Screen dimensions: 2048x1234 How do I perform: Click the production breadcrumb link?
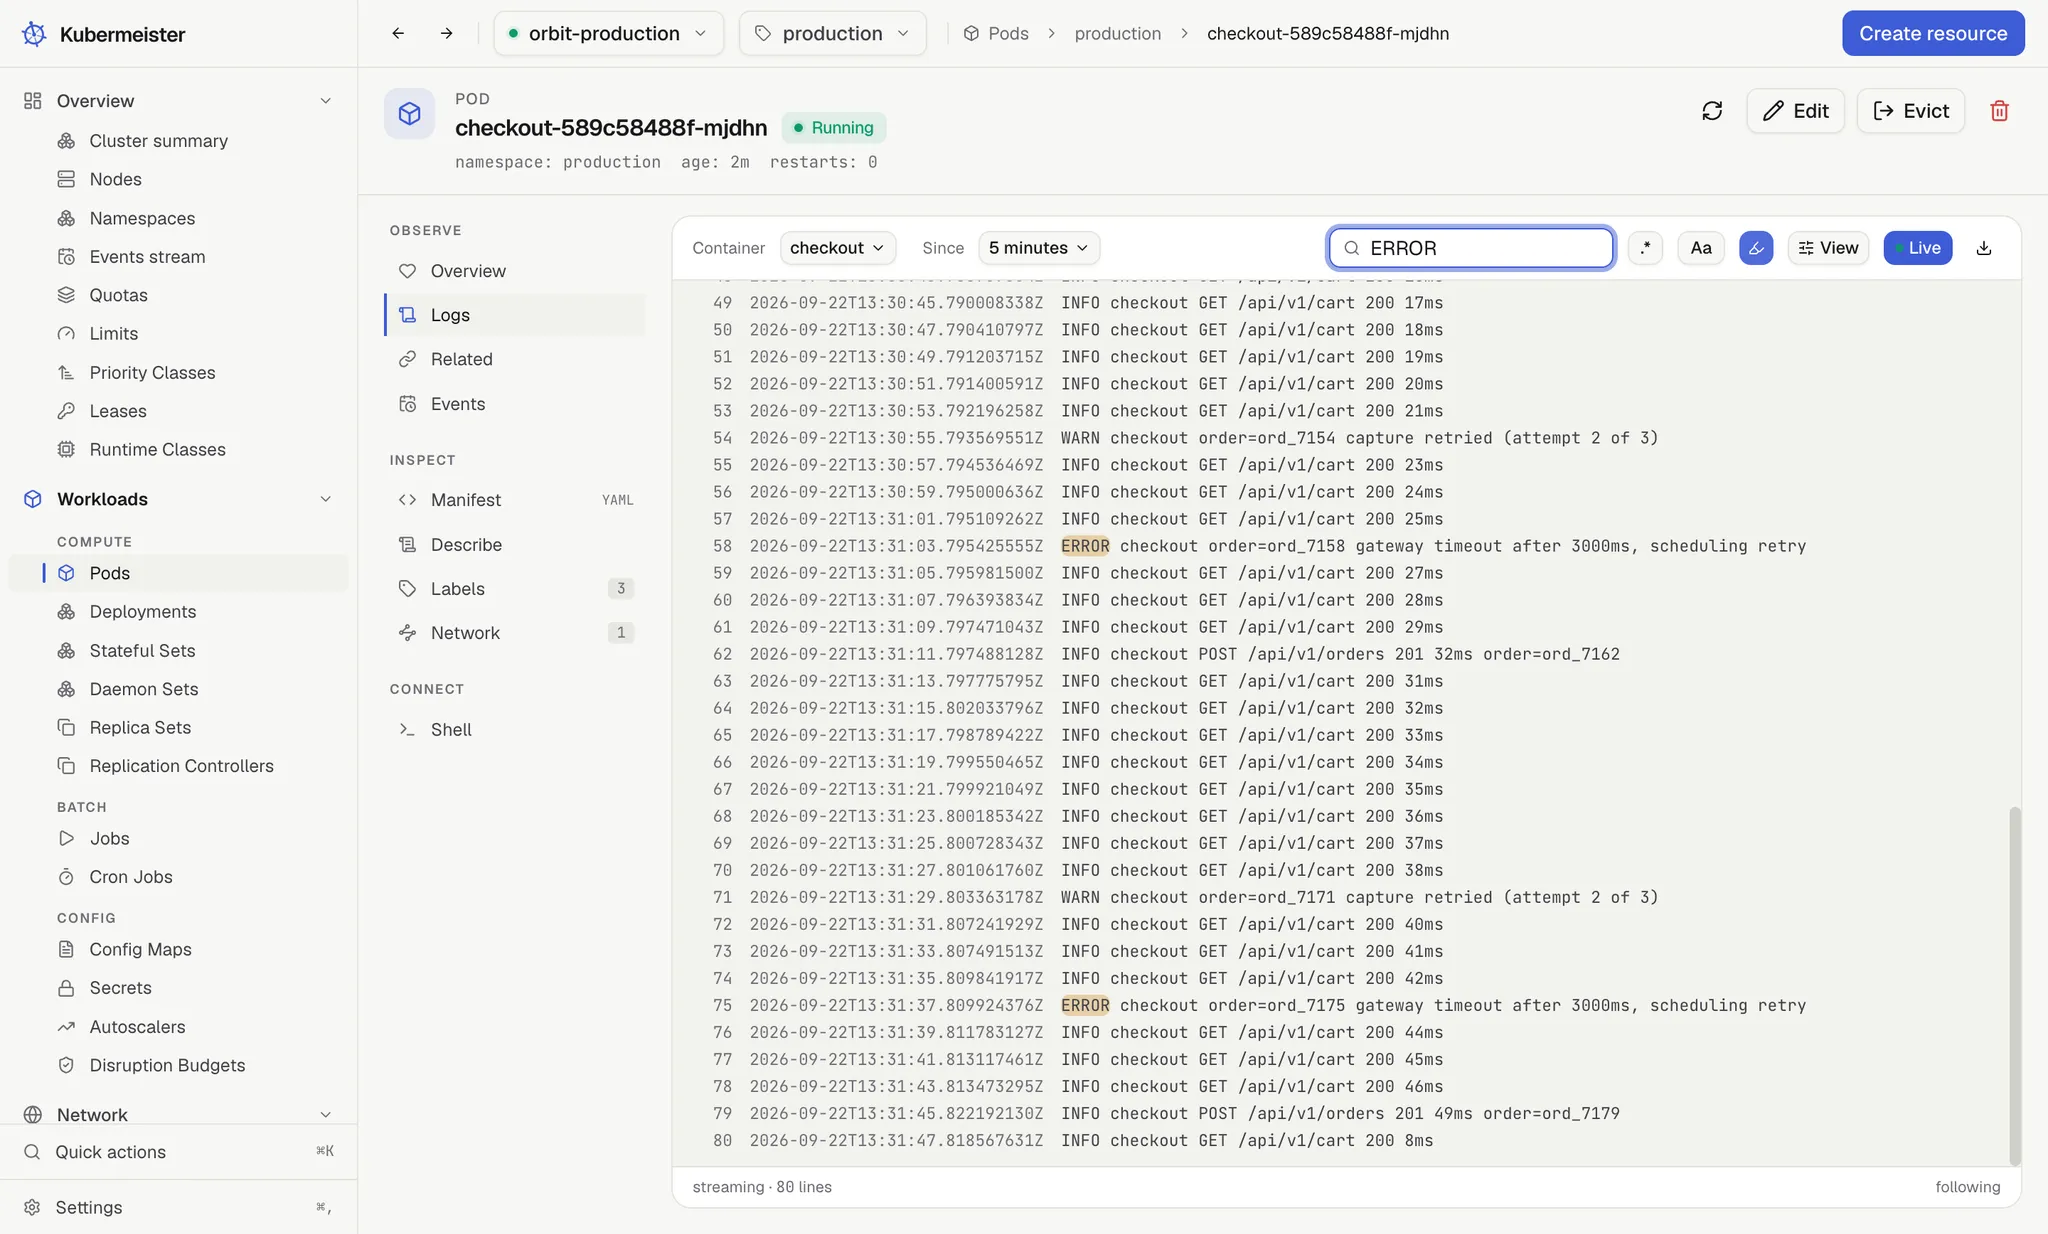point(1117,33)
